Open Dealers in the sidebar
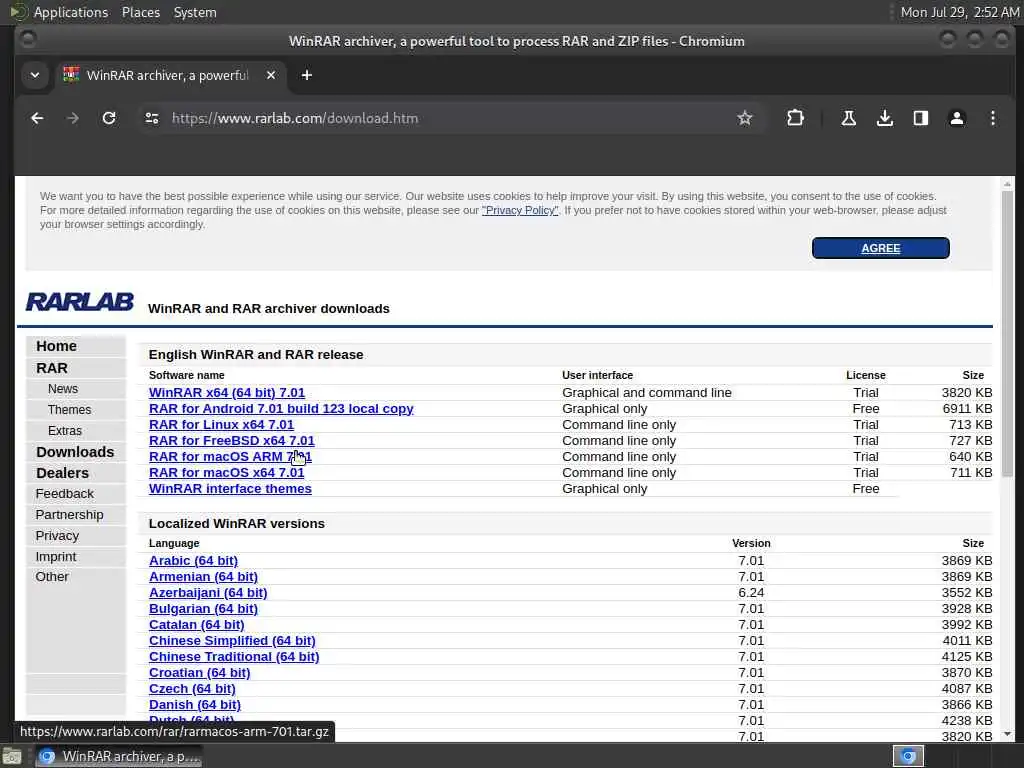 pos(63,473)
